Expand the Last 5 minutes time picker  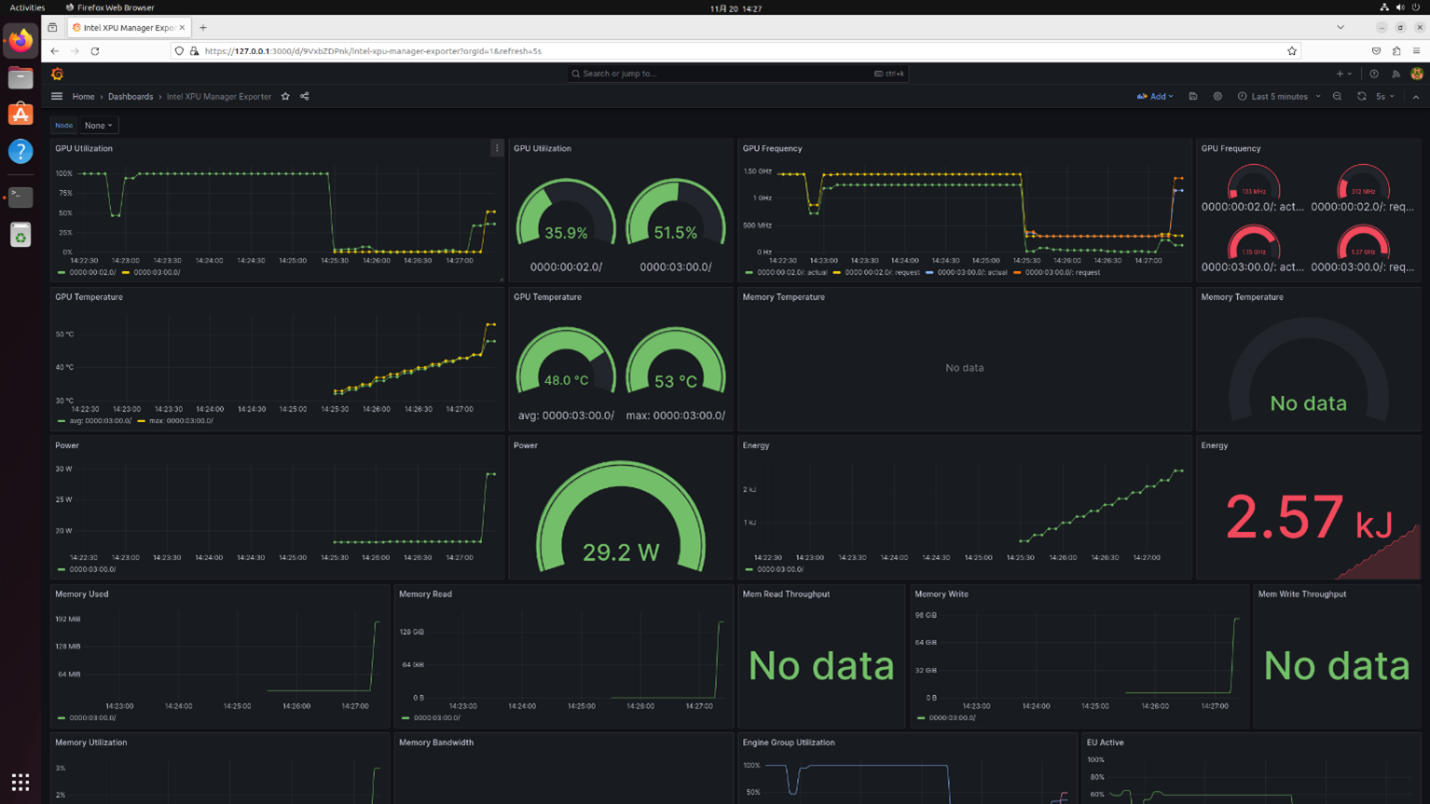pos(1279,97)
